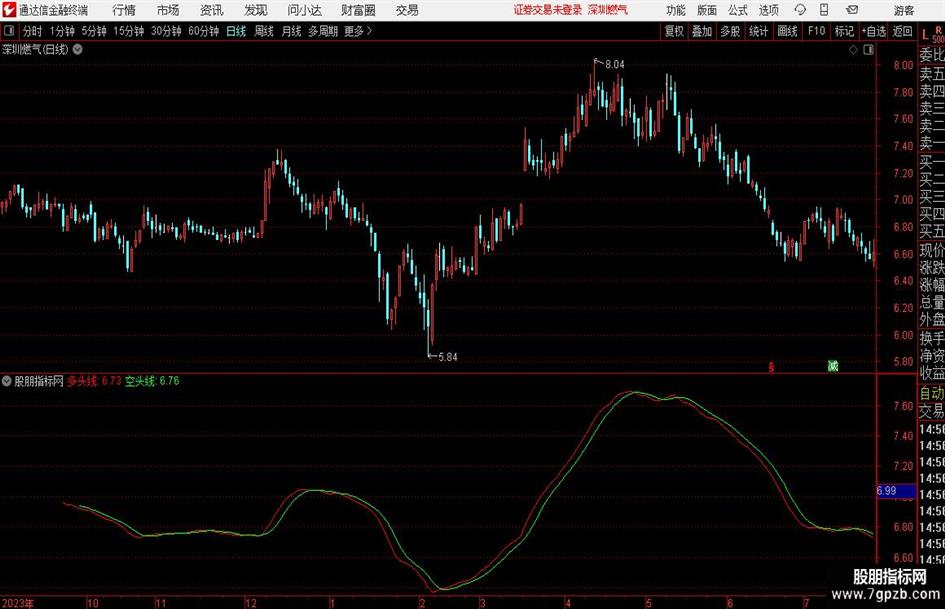Click the 空头线: 6.76 indicator value
This screenshot has width=945, height=609.
click(x=152, y=381)
